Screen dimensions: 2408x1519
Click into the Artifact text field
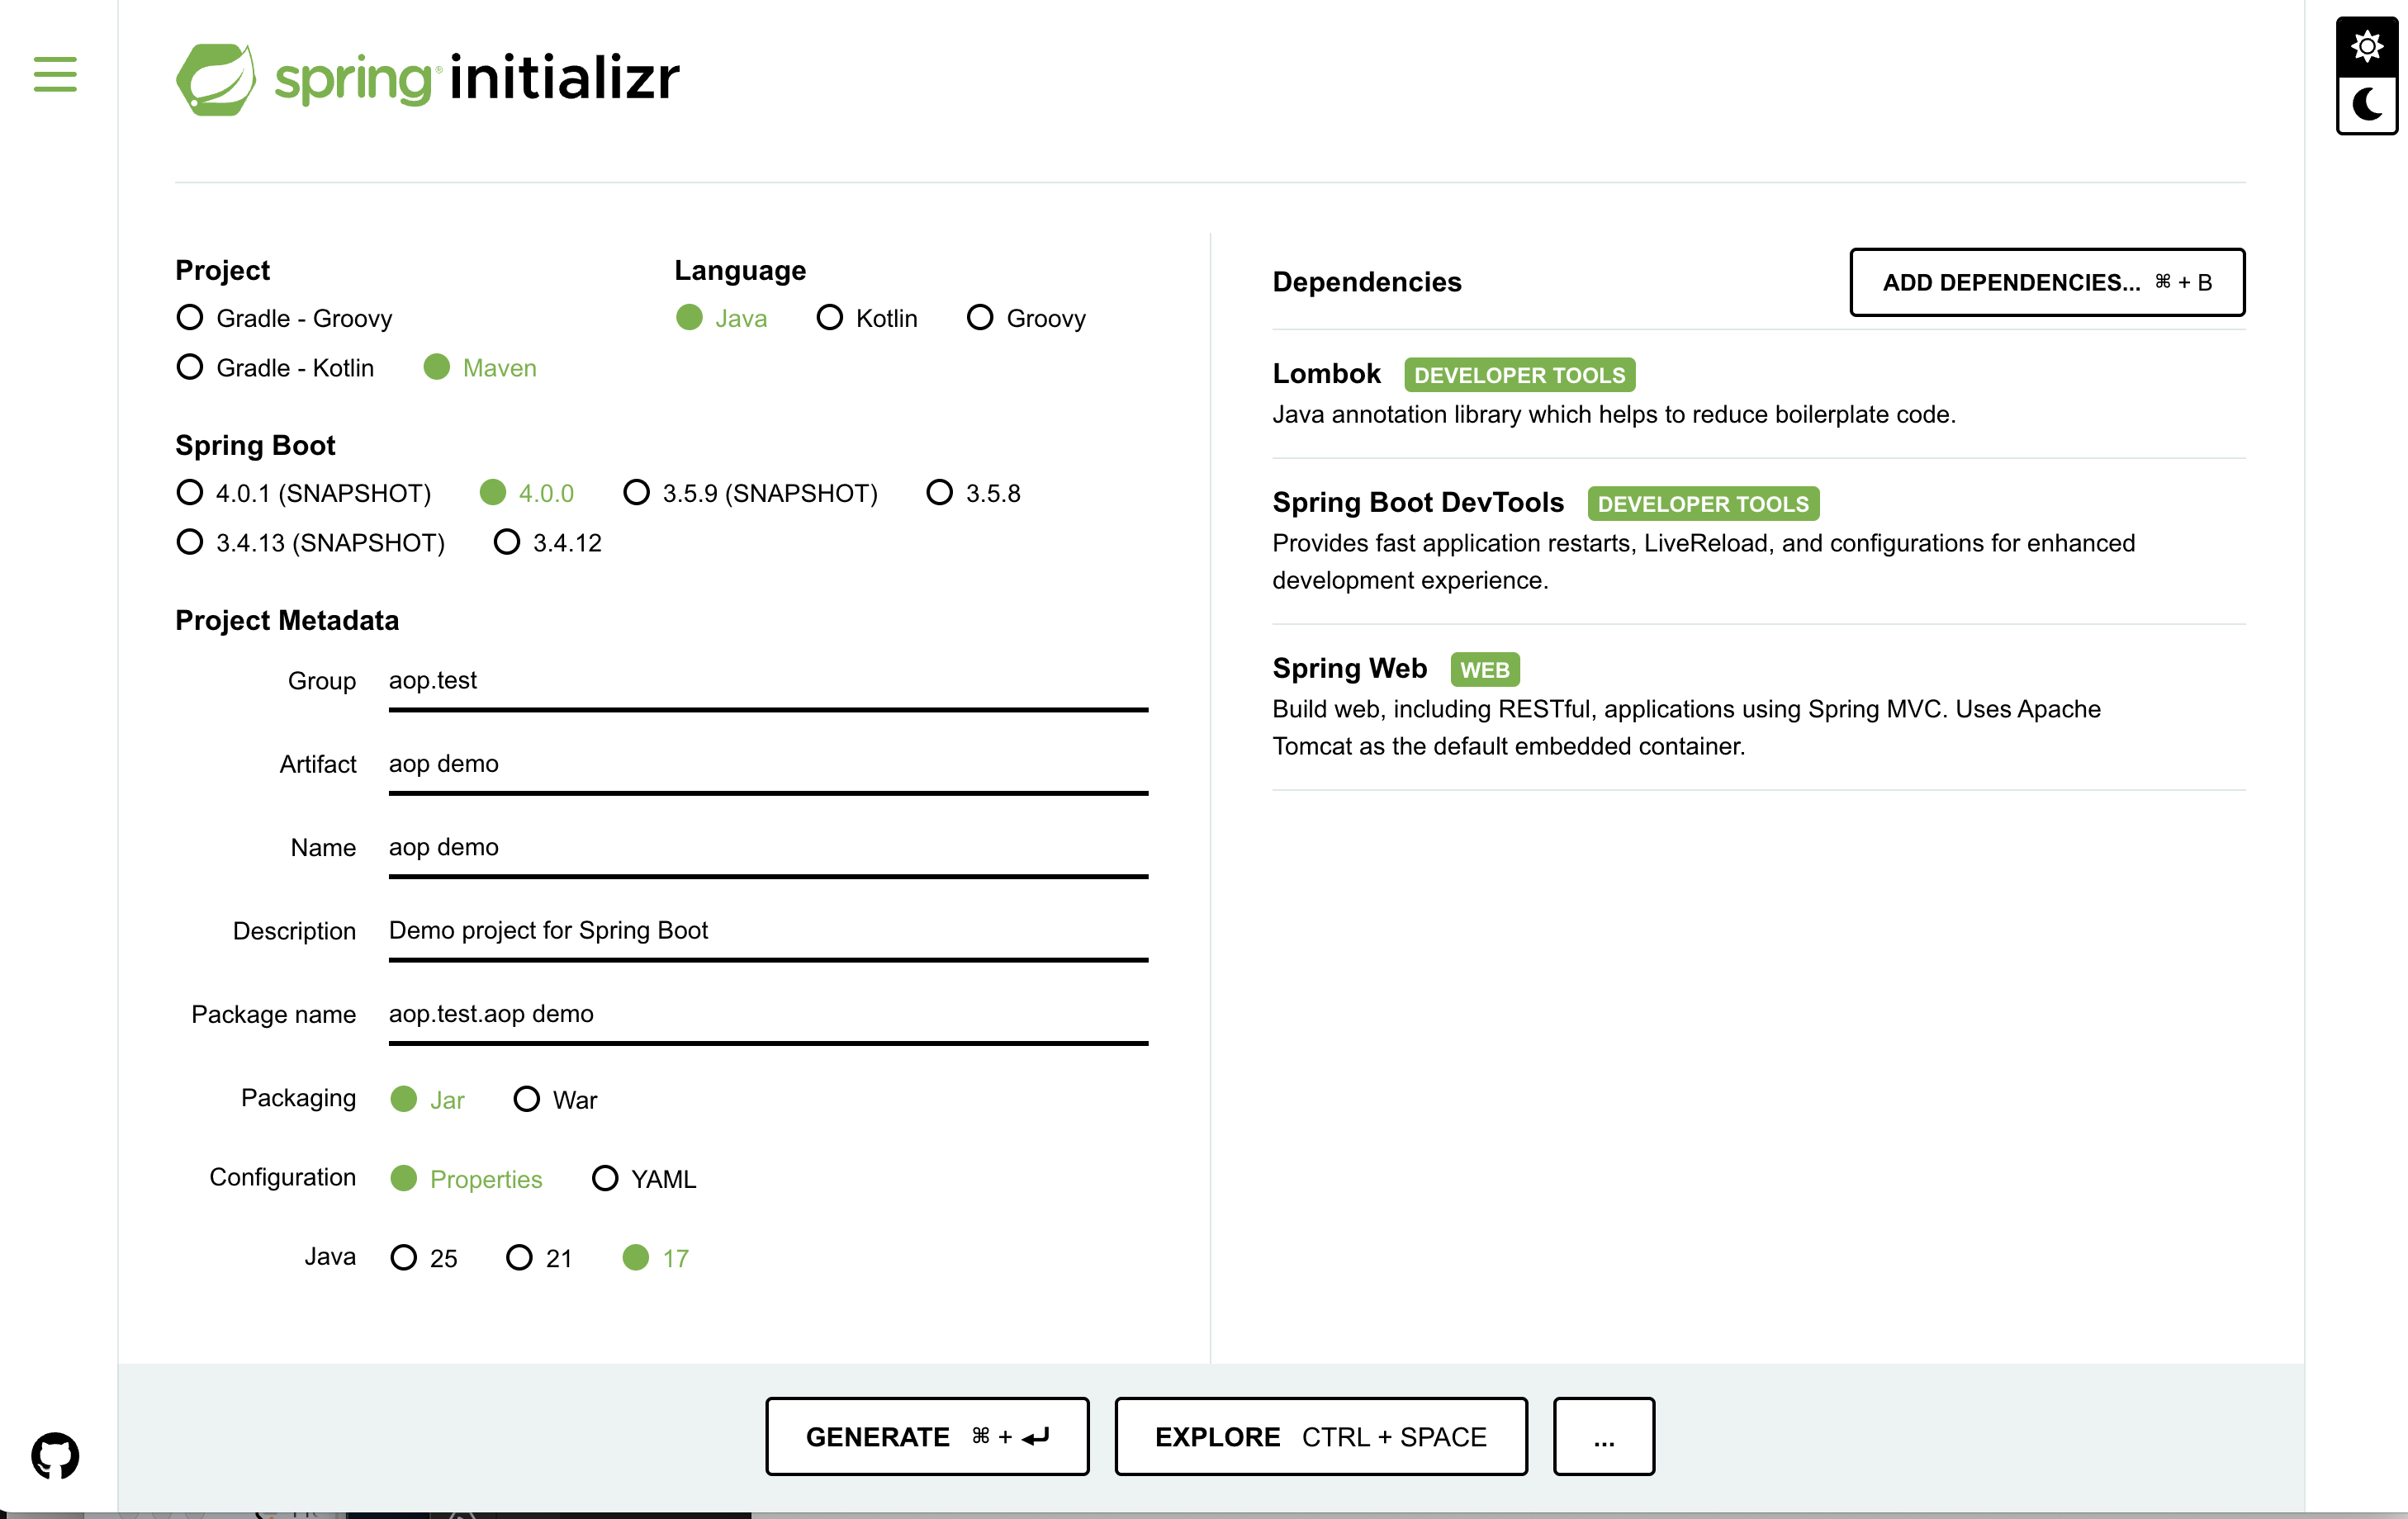pyautogui.click(x=767, y=764)
